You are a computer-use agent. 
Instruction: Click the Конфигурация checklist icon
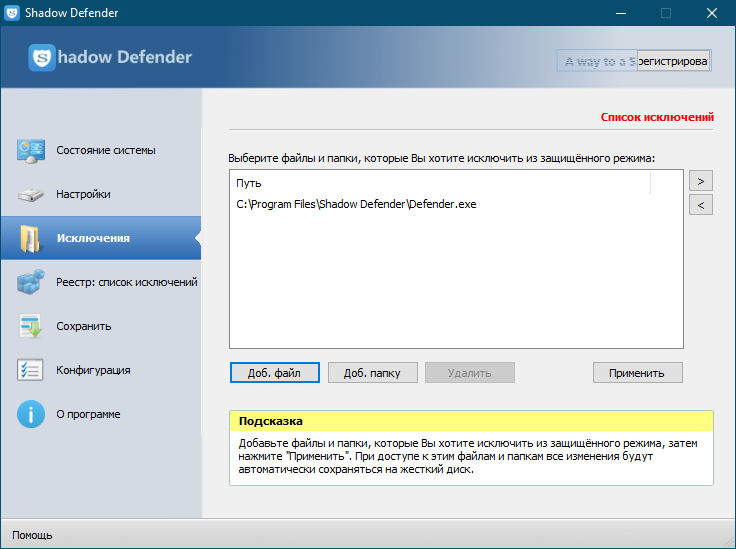point(30,370)
